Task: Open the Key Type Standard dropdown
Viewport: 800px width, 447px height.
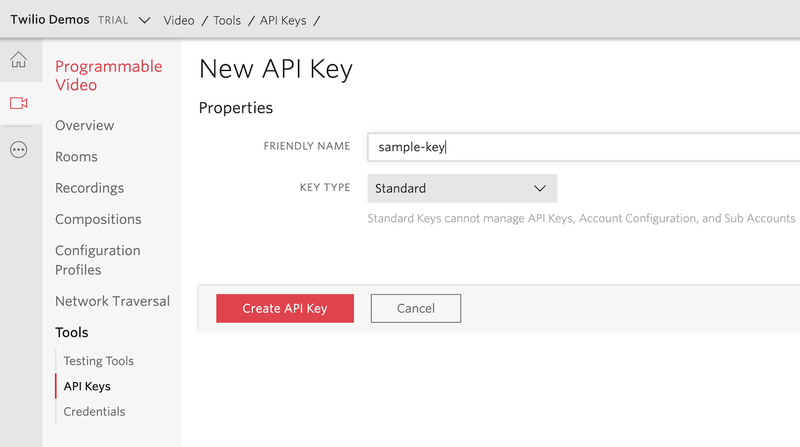Action: coord(462,188)
